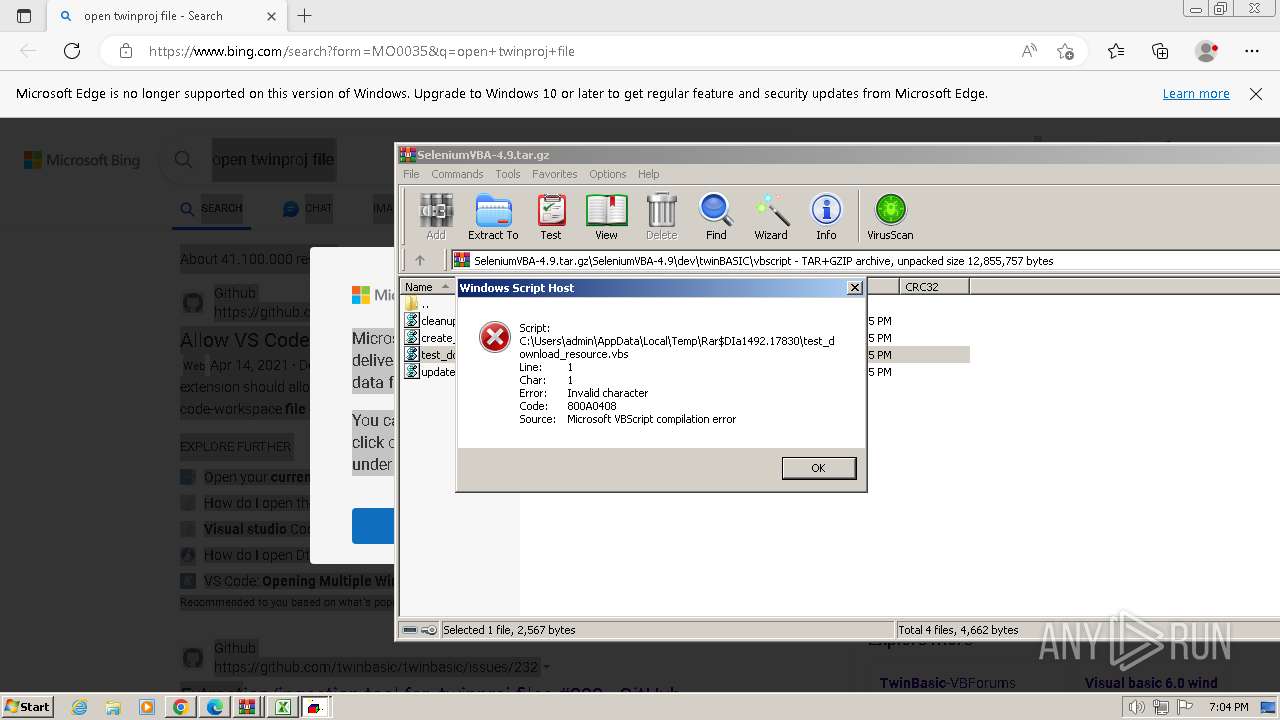Sort the file list by the Name column
This screenshot has height=720, width=1280.
point(428,287)
